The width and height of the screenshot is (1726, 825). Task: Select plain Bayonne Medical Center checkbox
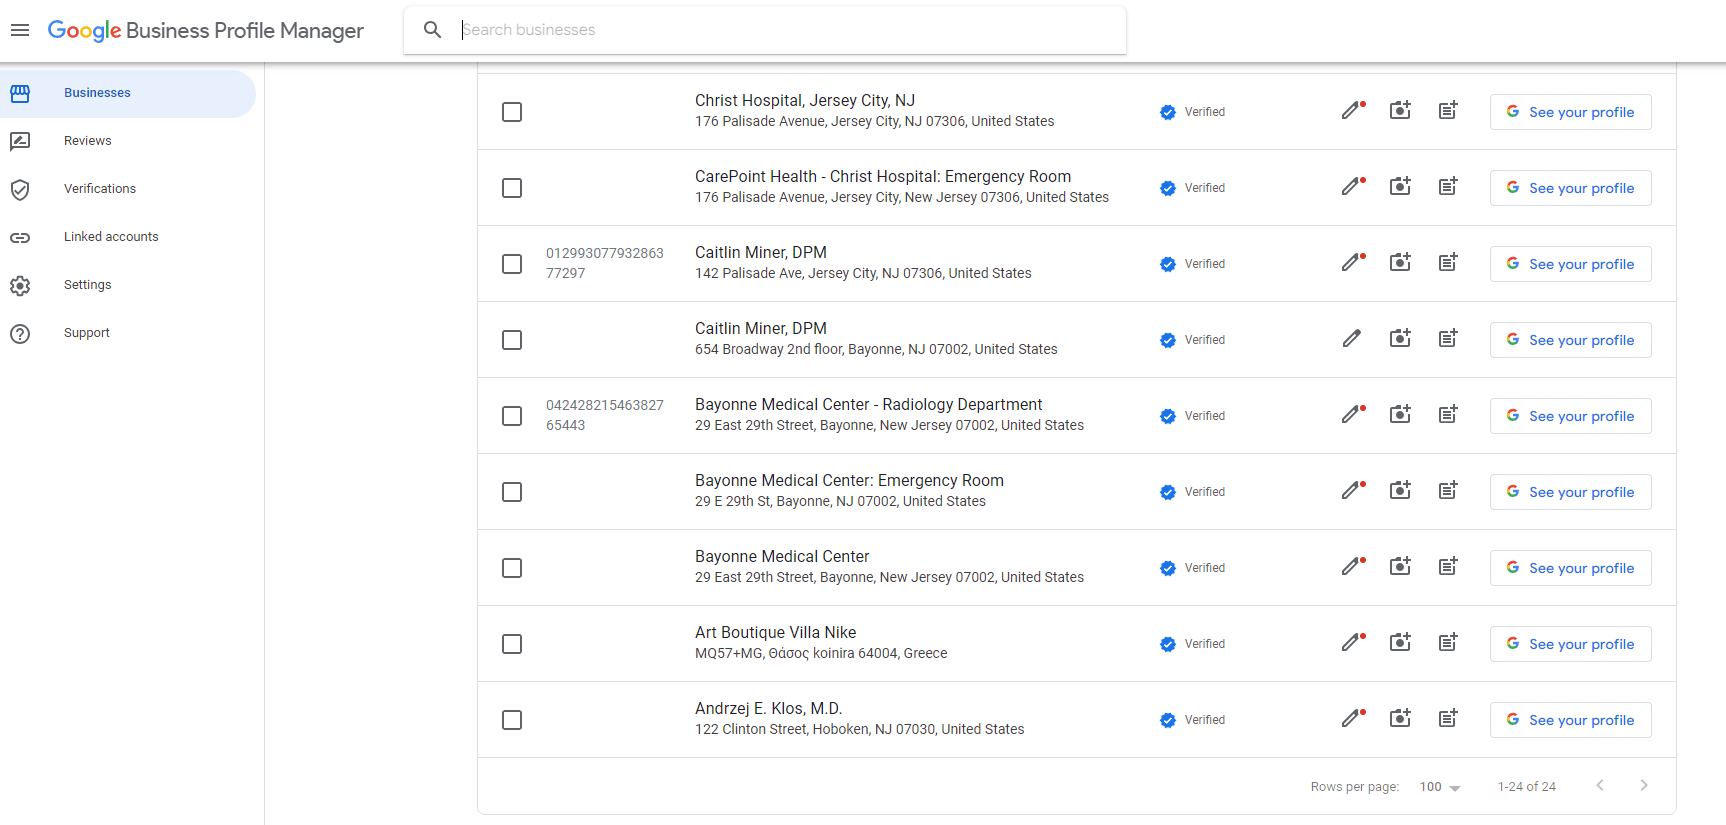(512, 568)
